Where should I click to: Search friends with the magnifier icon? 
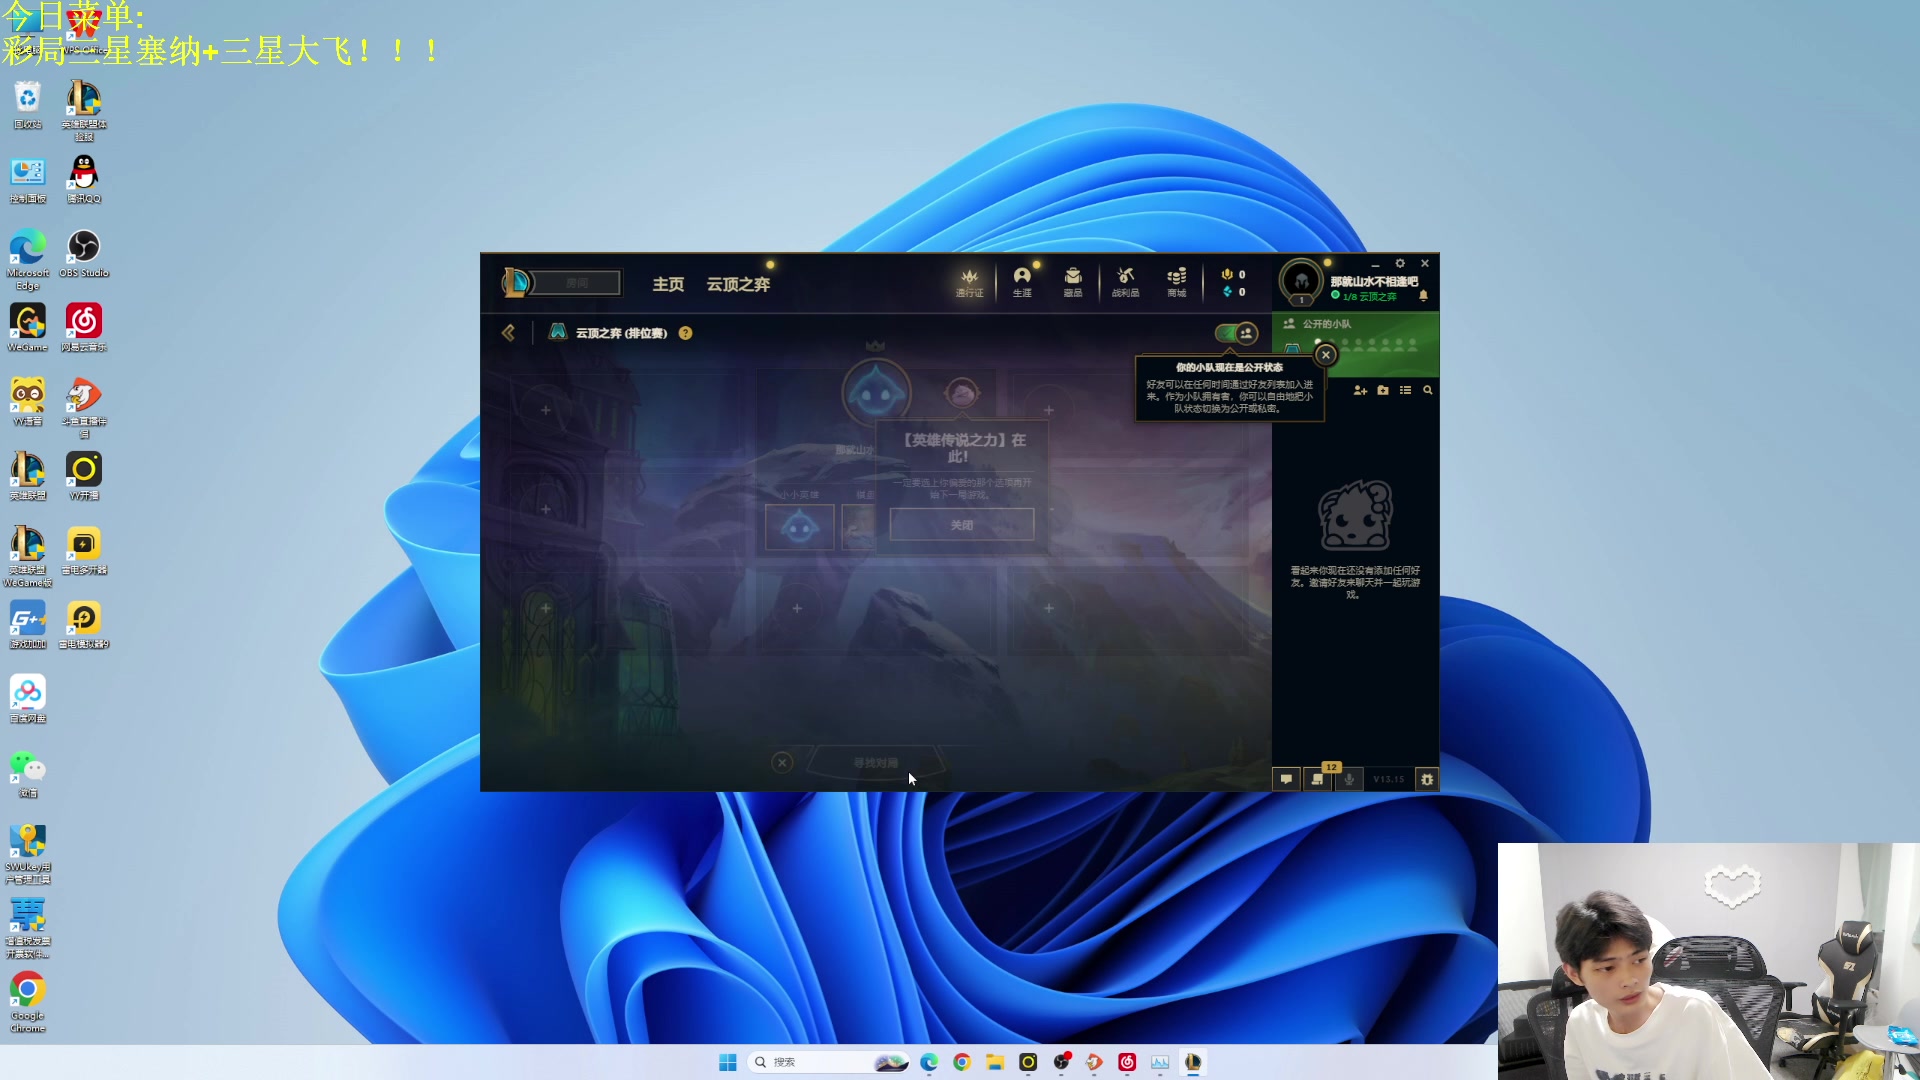[x=1428, y=390]
